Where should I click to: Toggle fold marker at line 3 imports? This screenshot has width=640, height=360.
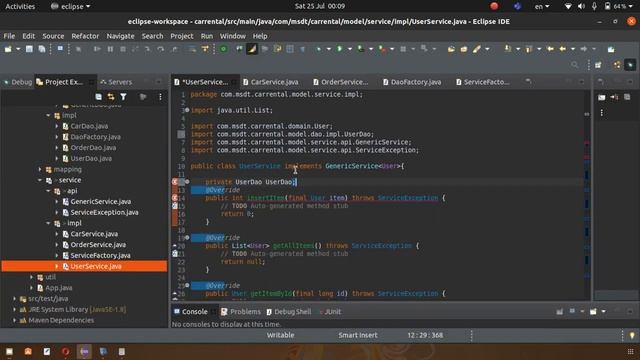[x=187, y=110]
